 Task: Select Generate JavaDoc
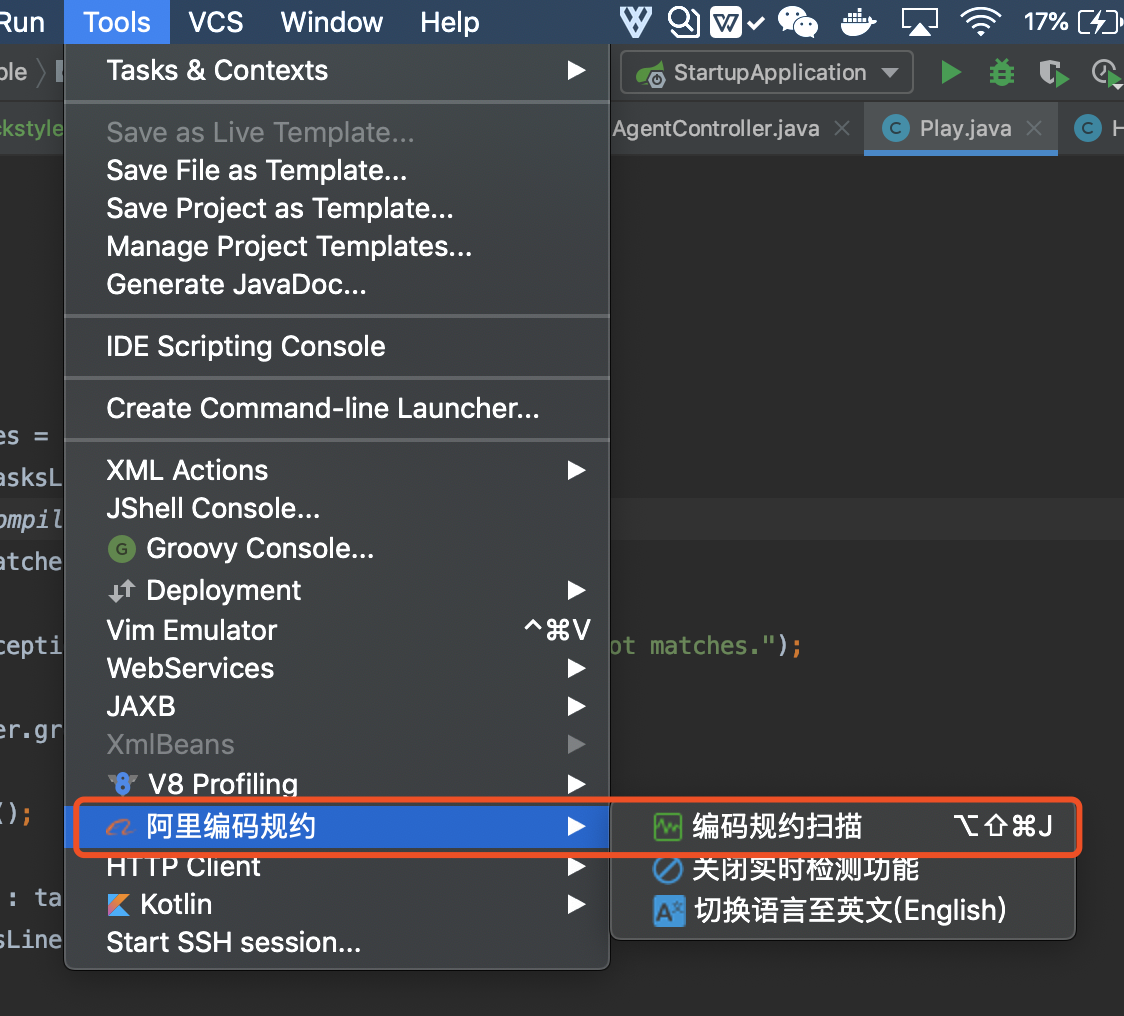point(236,285)
